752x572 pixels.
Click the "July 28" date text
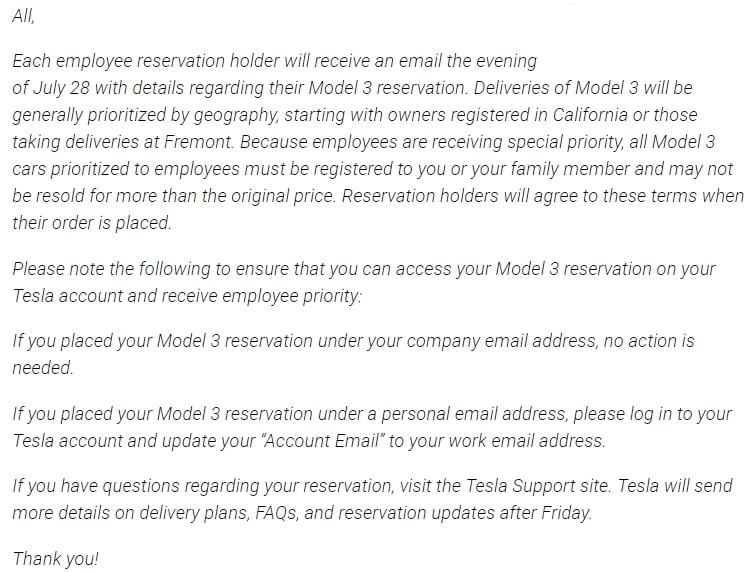(x=60, y=88)
